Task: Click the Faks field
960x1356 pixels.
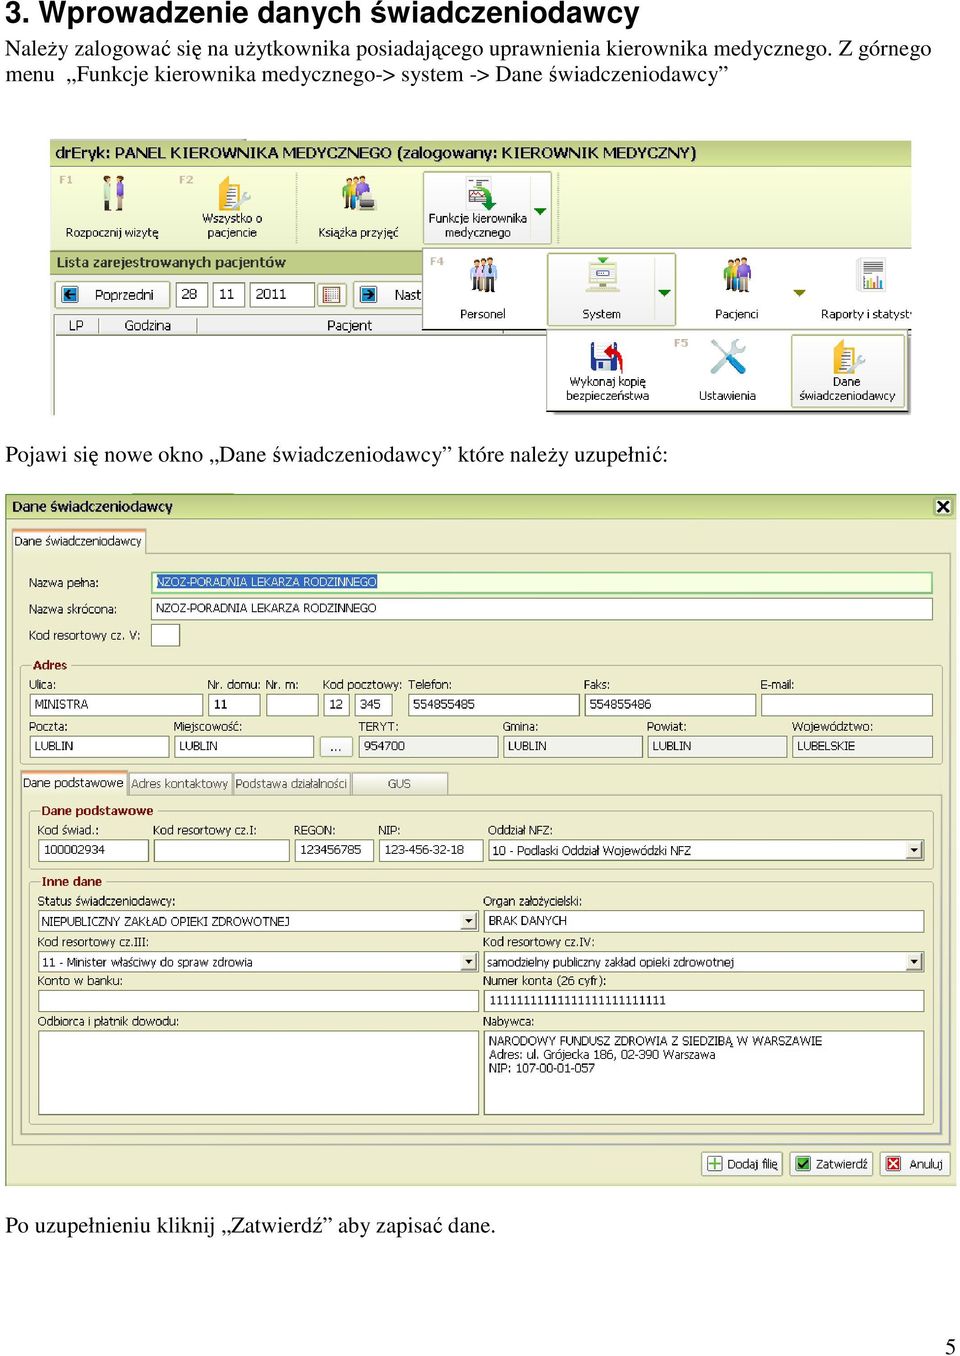Action: click(x=670, y=705)
